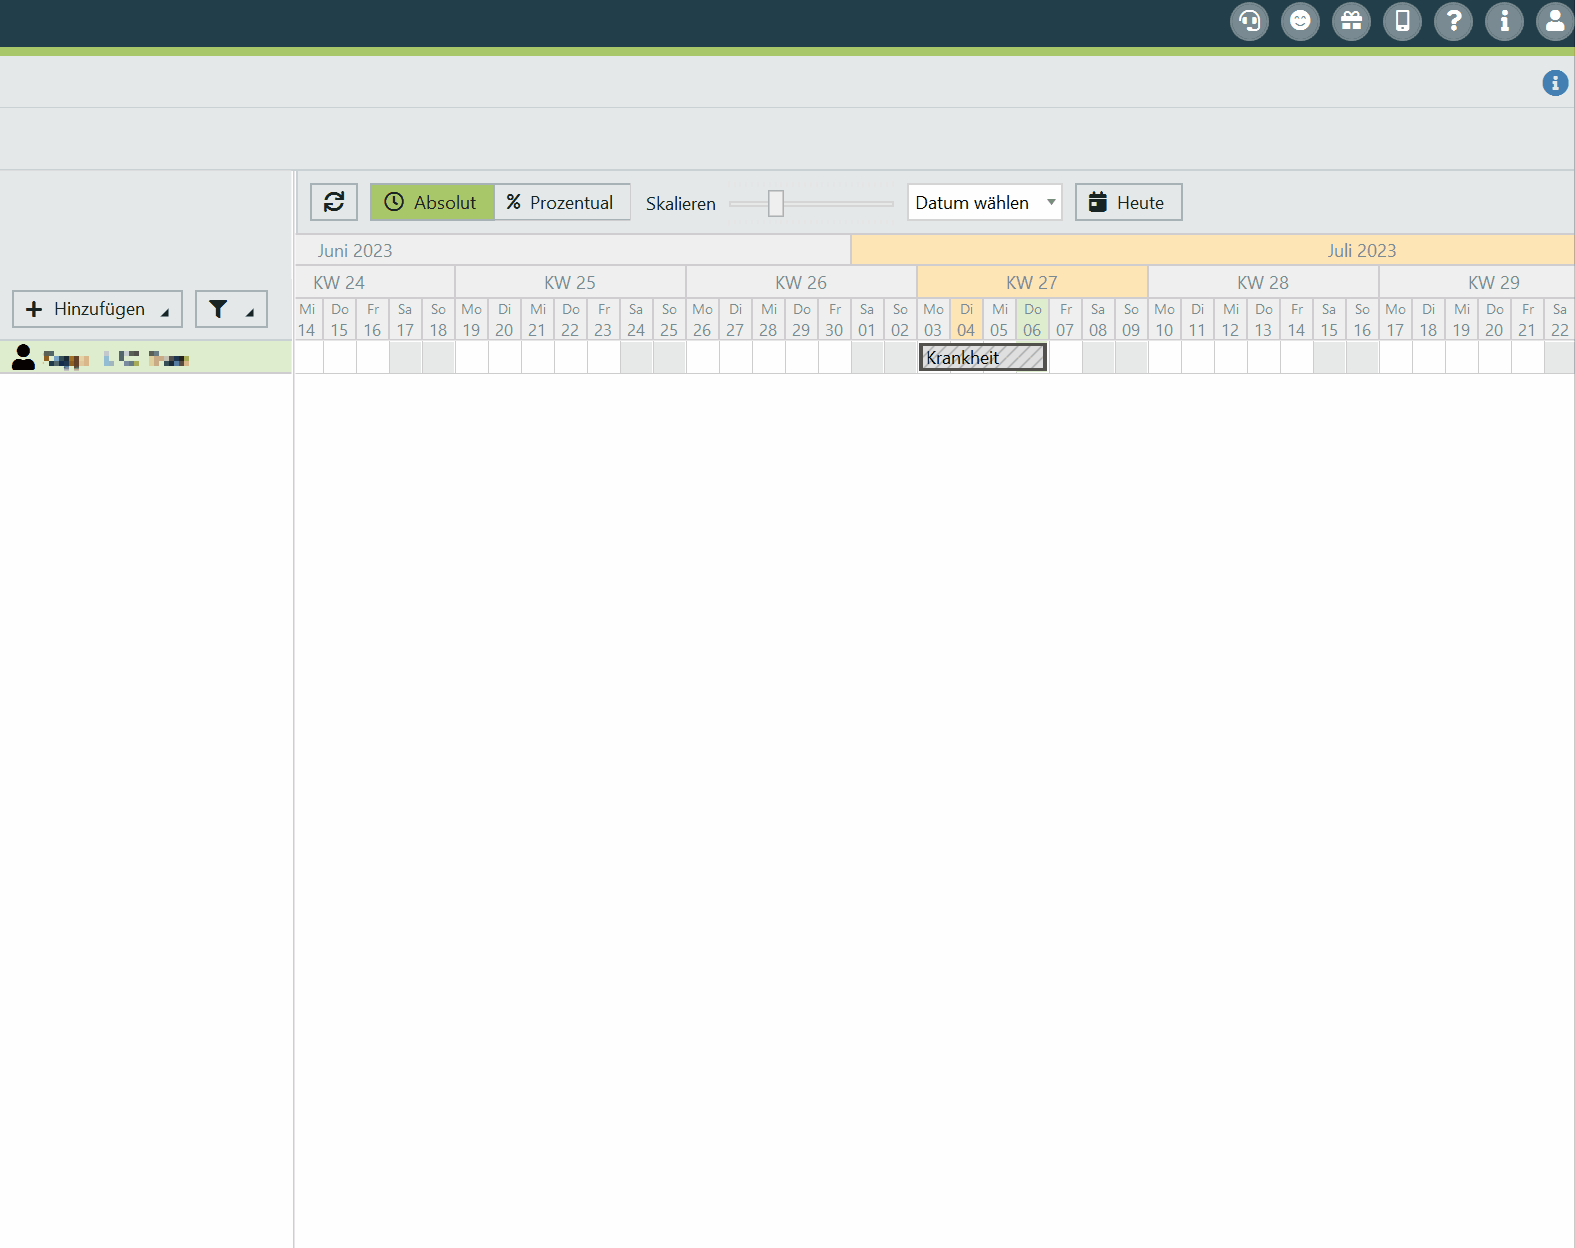Expand the Hinzufügen dropdown button
This screenshot has height=1248, width=1575.
click(x=97, y=309)
